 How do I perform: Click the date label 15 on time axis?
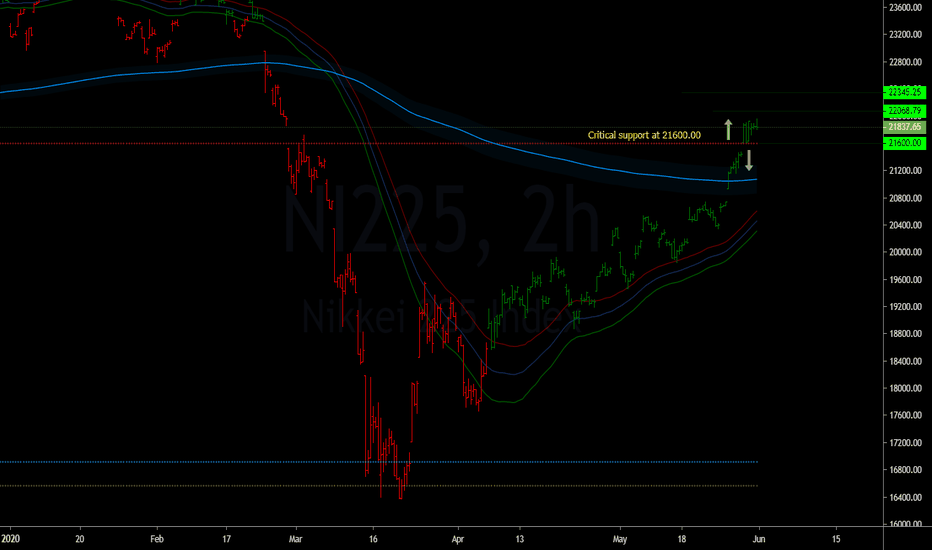click(836, 539)
